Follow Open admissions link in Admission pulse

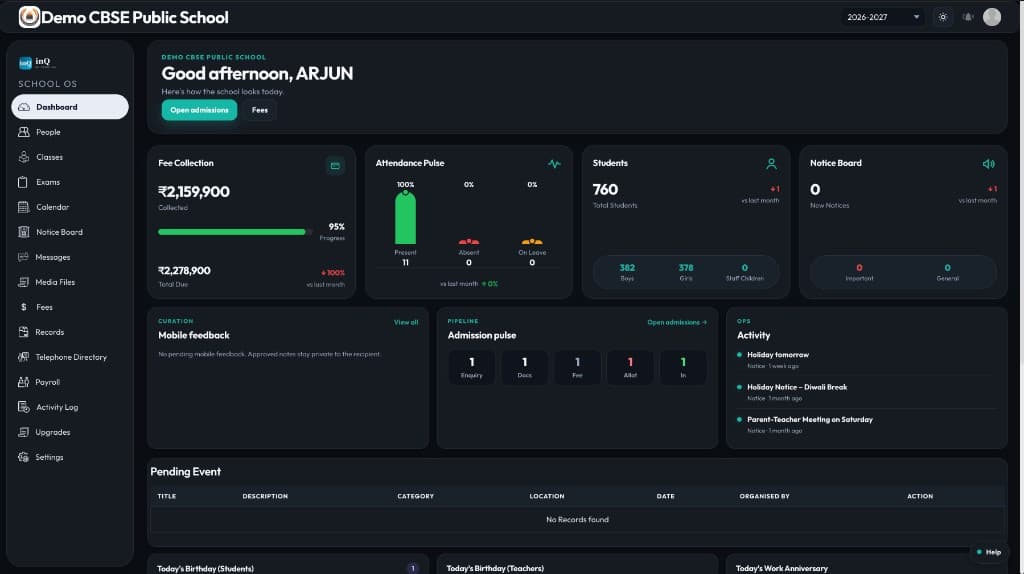[677, 322]
